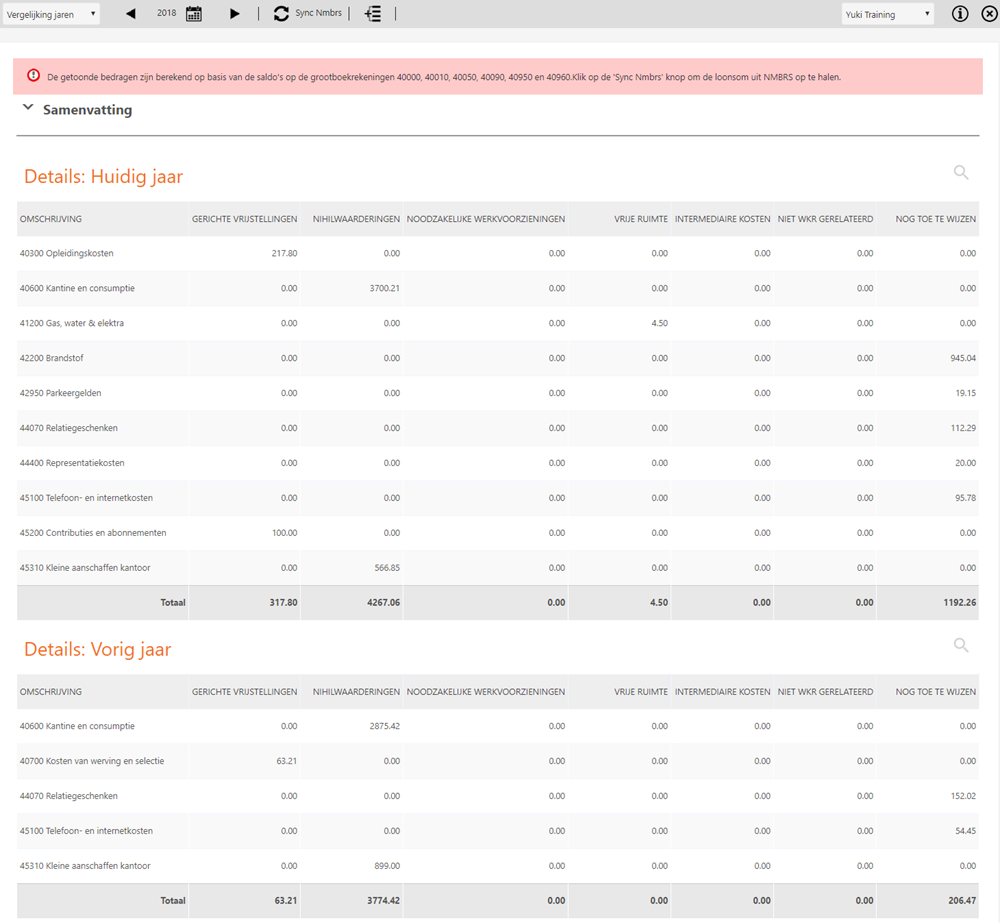Search in Details: Huidig jaar table

(x=961, y=172)
